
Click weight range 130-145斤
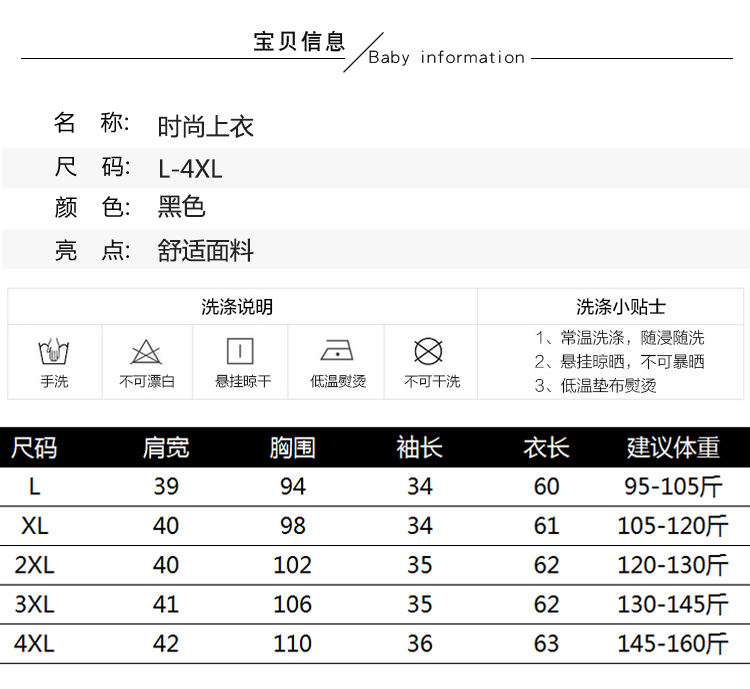click(x=673, y=605)
